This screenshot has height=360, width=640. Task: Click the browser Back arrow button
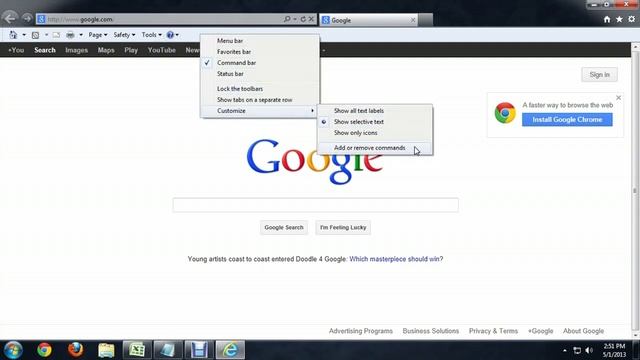point(10,18)
